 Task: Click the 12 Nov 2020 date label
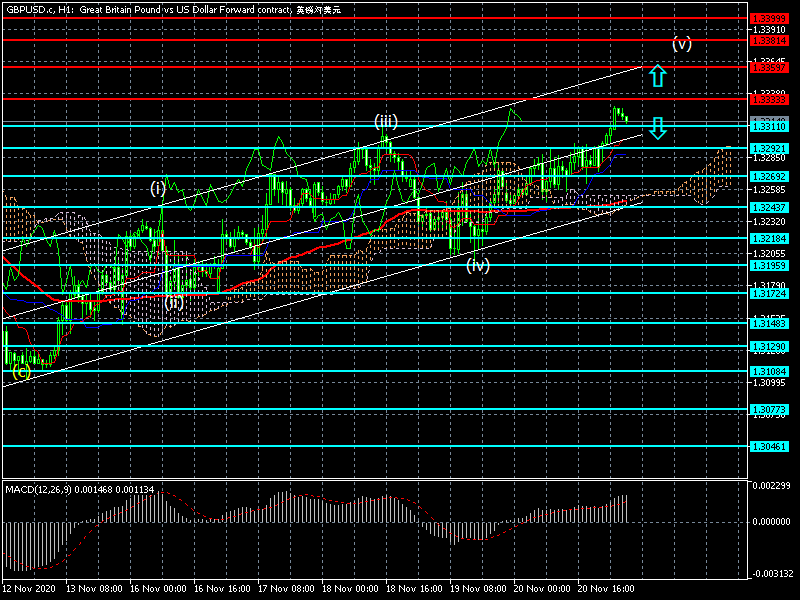pyautogui.click(x=28, y=588)
